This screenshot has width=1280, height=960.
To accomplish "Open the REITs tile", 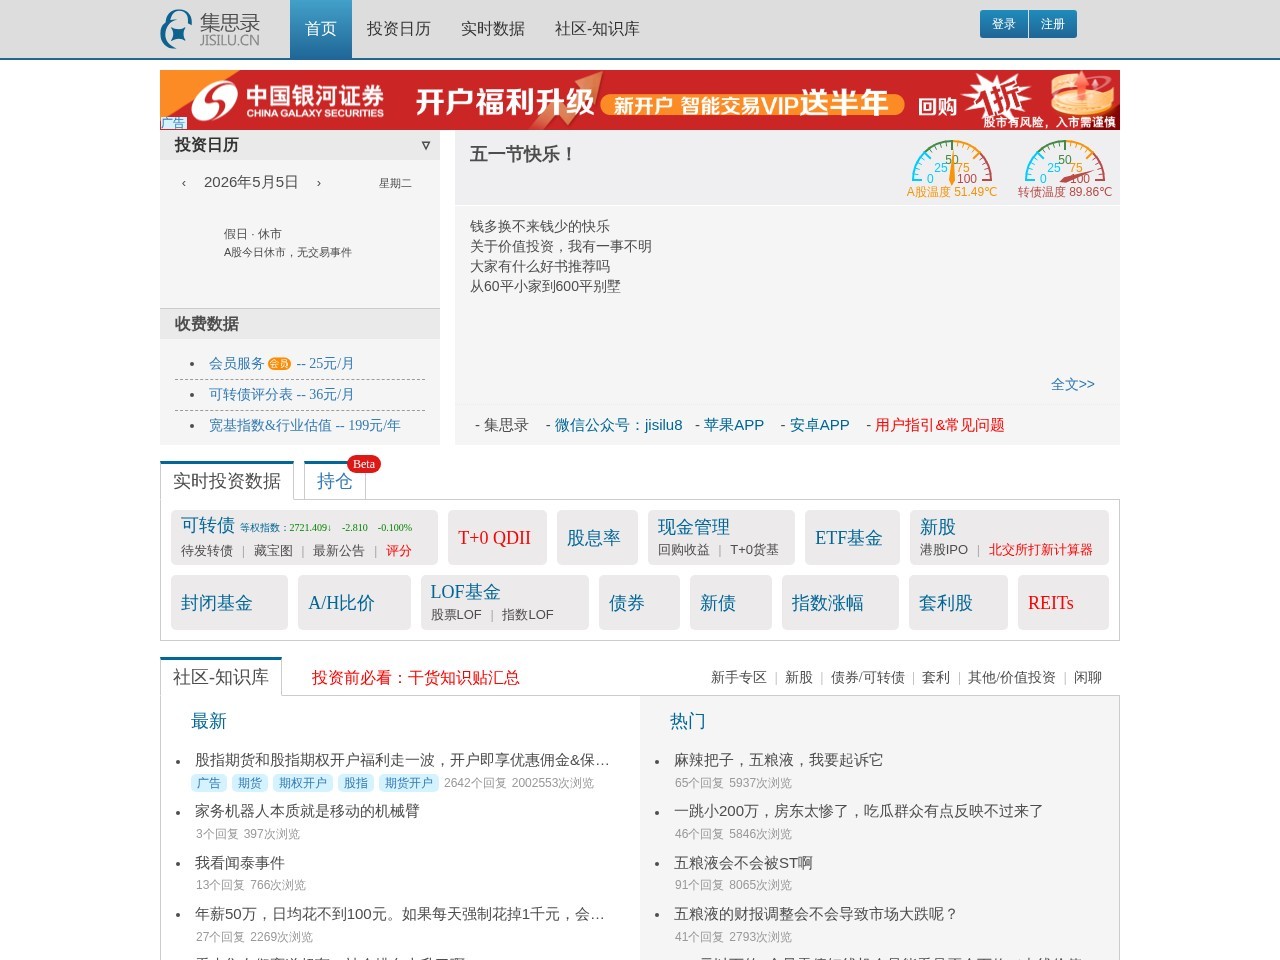I will pyautogui.click(x=1063, y=603).
